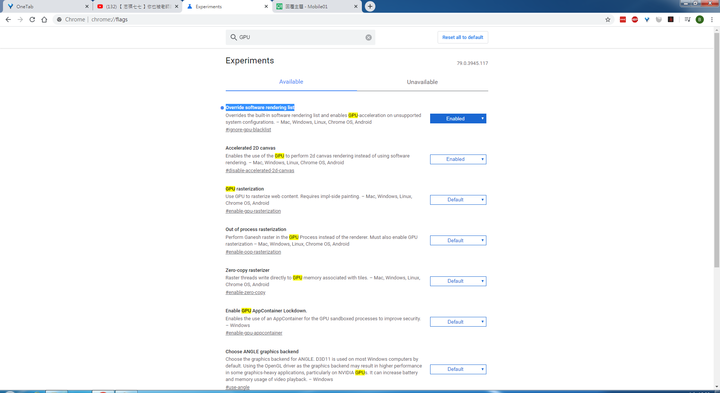Follow the #ignore-gpu-blacklist link

tap(248, 130)
